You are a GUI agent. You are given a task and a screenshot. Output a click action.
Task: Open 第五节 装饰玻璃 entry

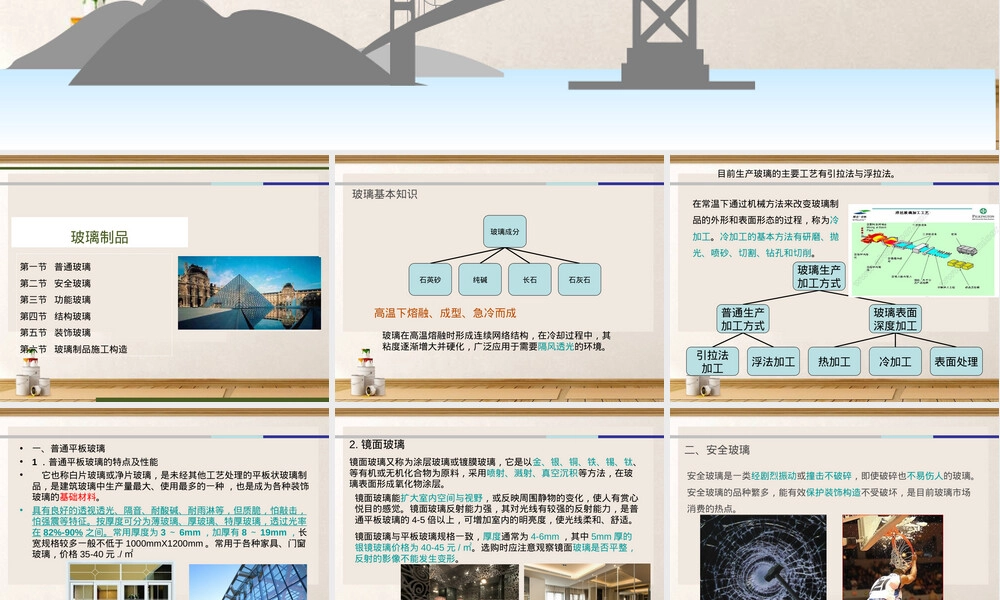tap(55, 333)
